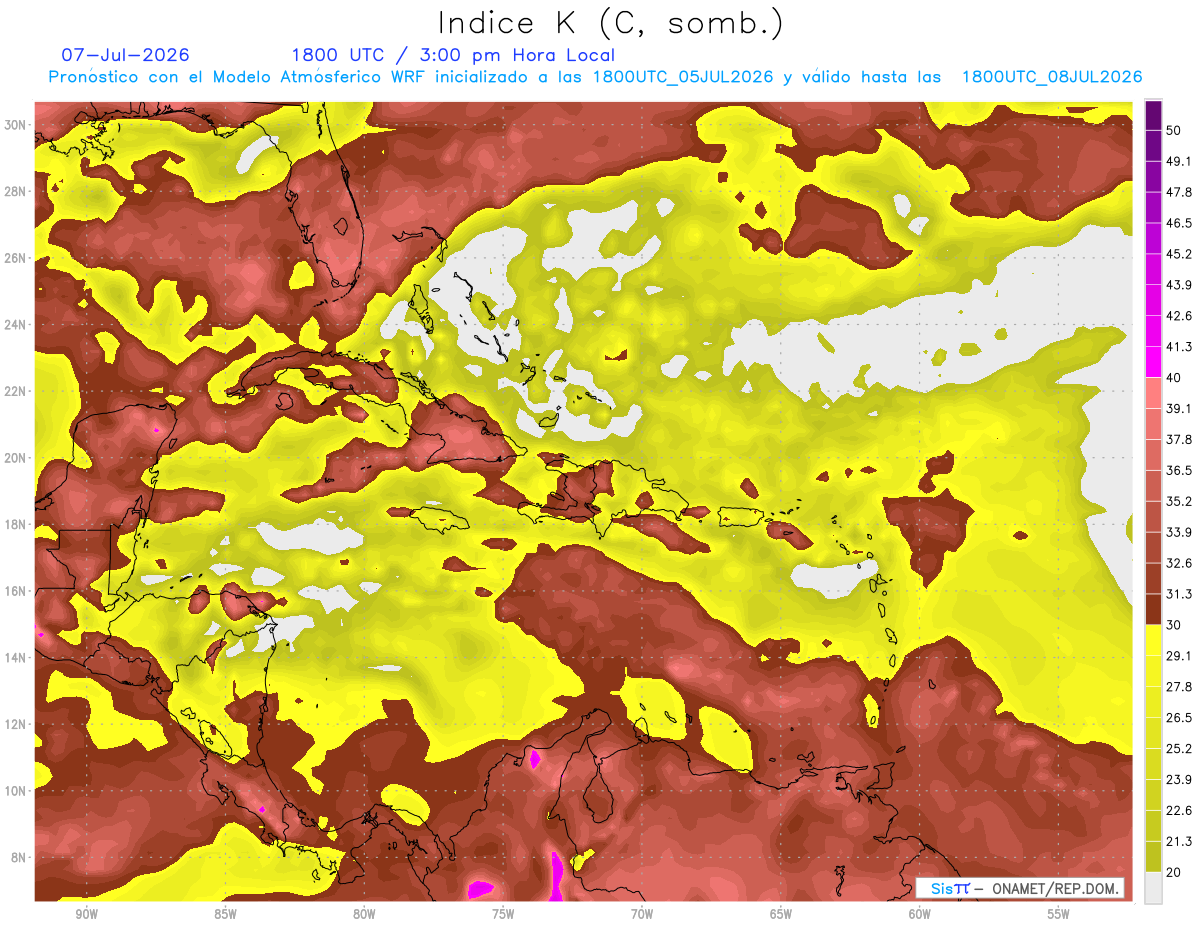Click the 55W longitude label
This screenshot has height=927, width=1200.
1059,914
